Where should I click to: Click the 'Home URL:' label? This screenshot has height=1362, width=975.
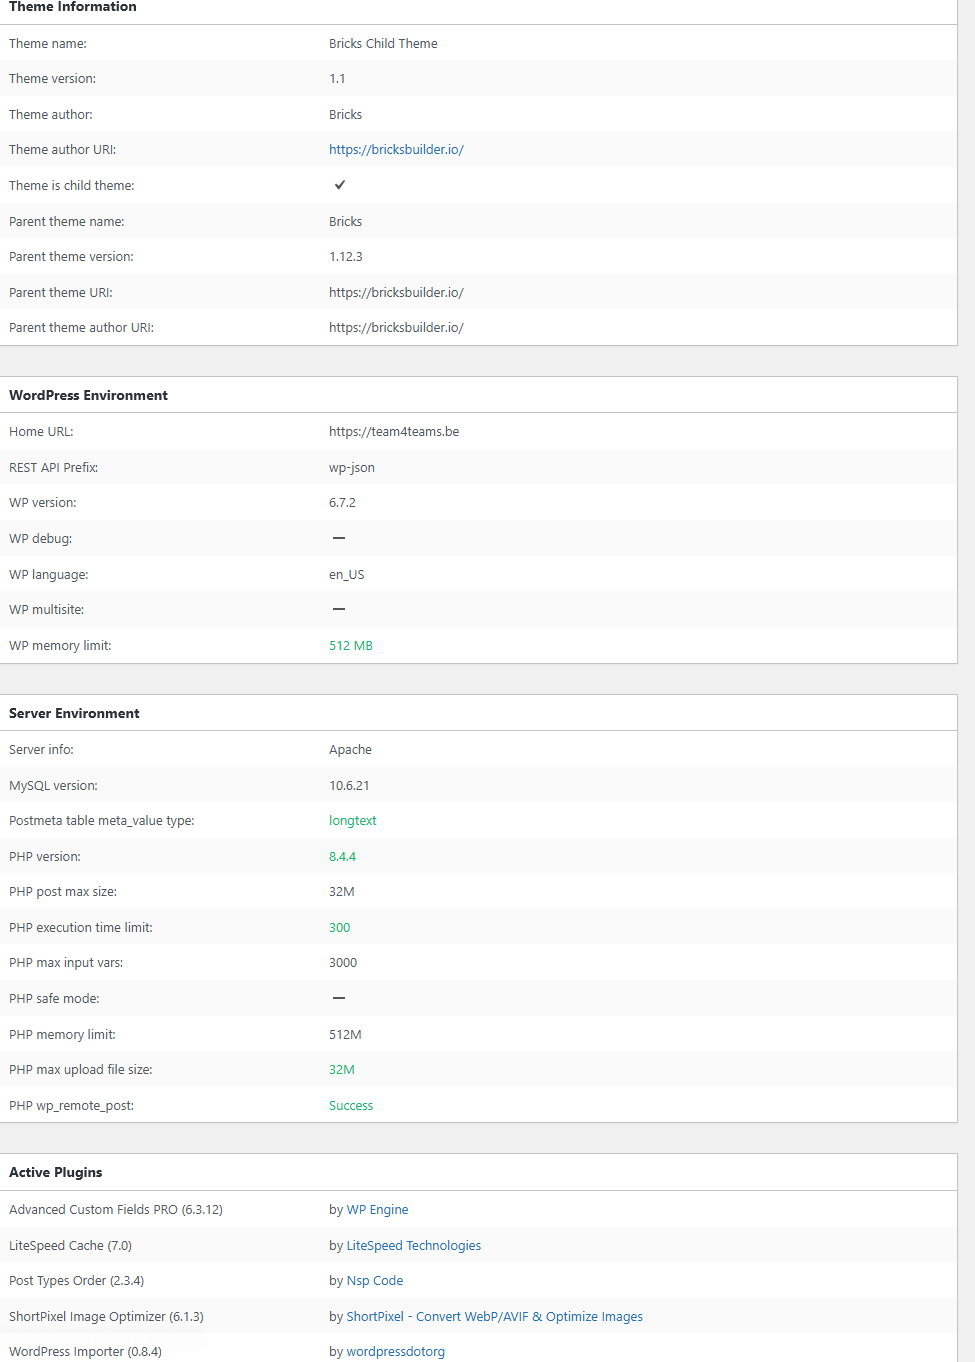click(41, 432)
